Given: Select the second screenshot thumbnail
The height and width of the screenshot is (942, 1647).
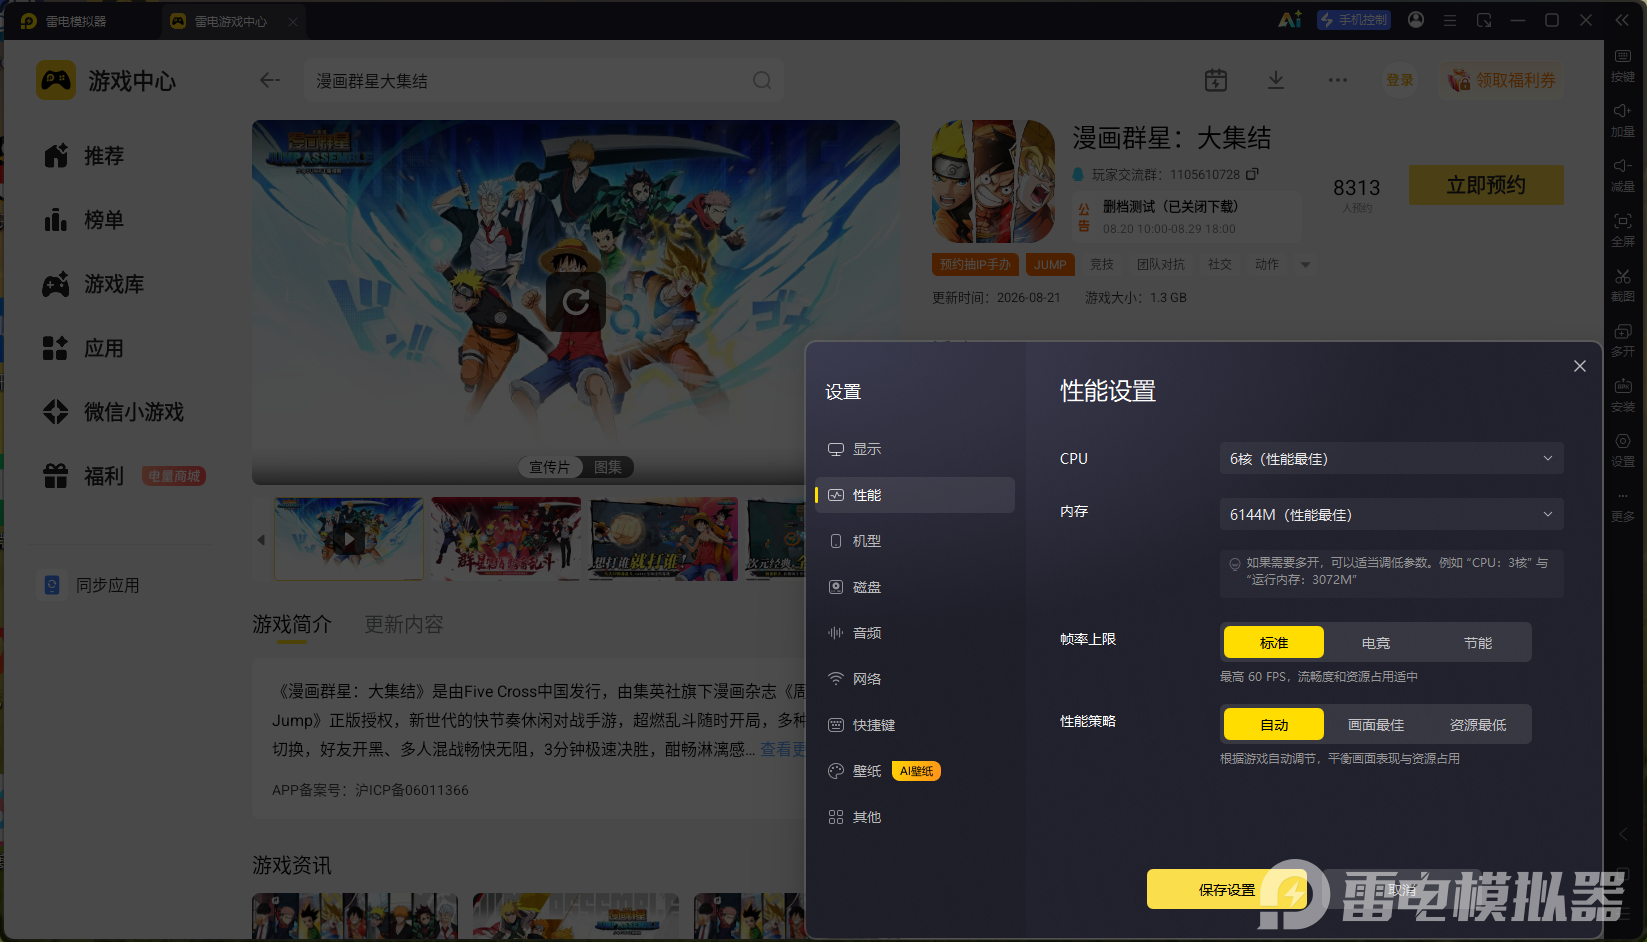Looking at the screenshot, I should click(506, 539).
